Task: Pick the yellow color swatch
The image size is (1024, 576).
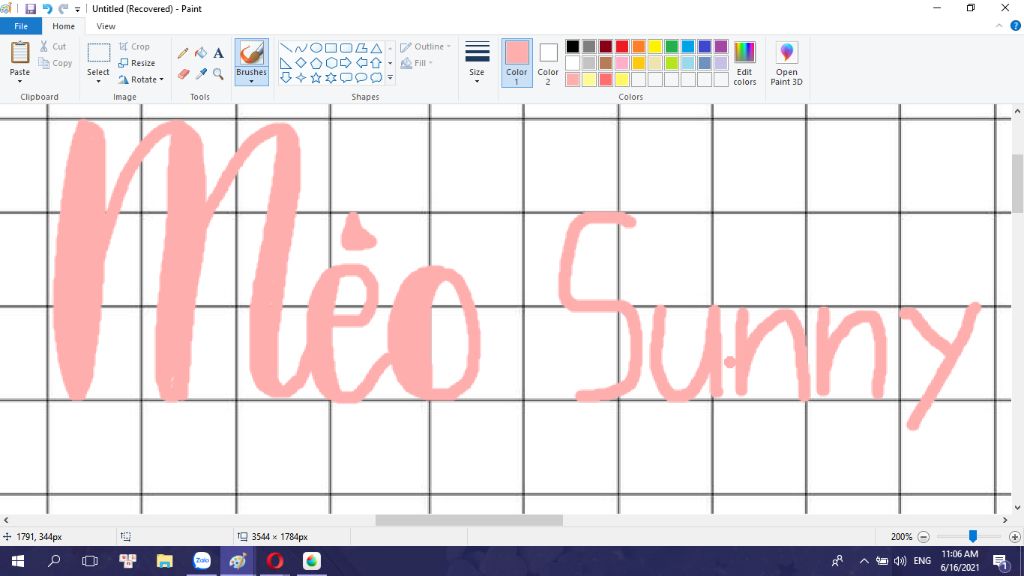Action: [x=655, y=46]
